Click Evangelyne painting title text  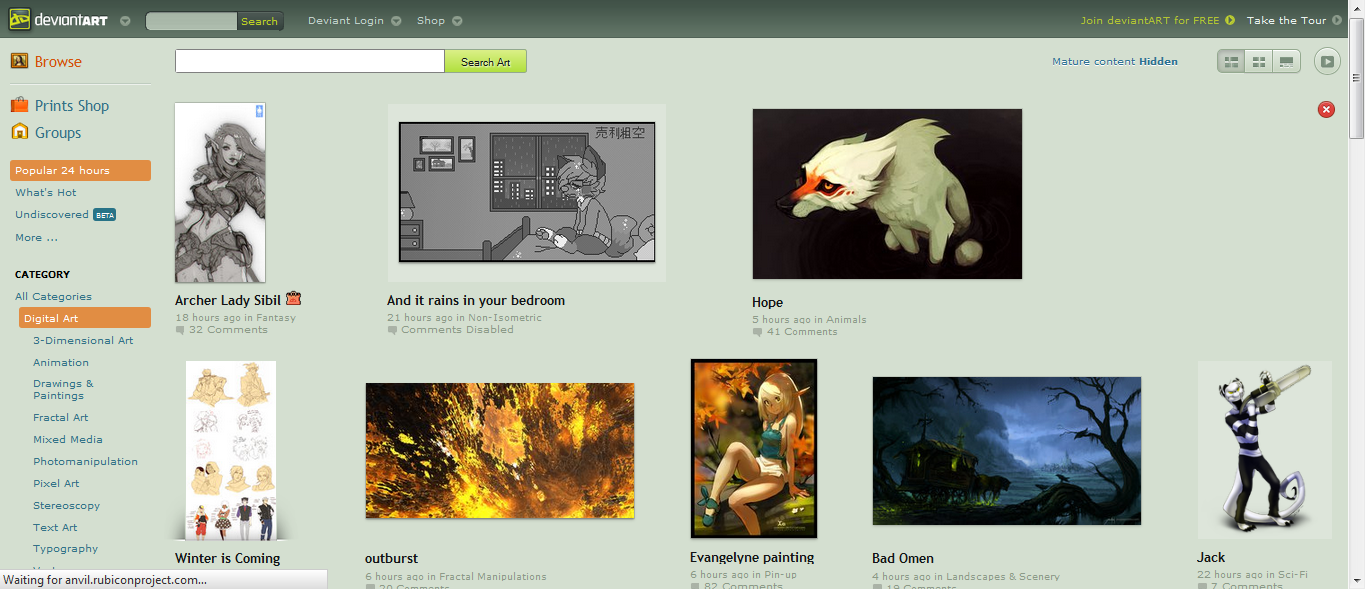click(752, 558)
